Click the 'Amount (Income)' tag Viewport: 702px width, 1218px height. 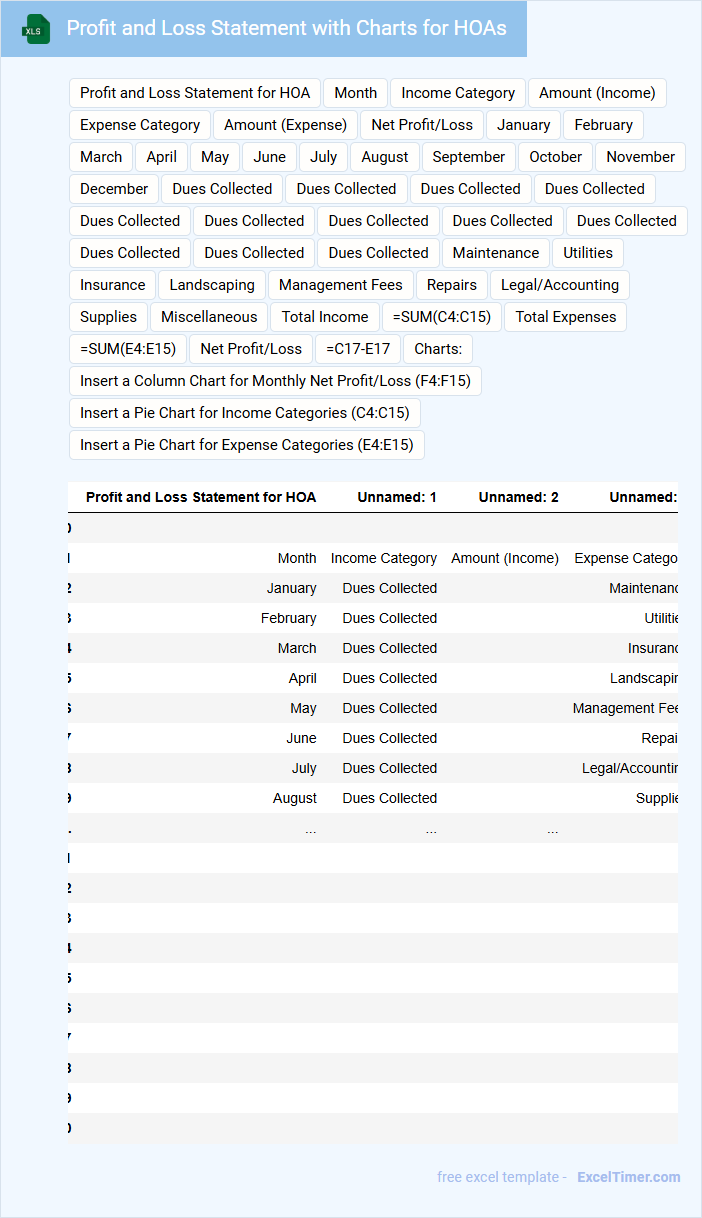(597, 93)
